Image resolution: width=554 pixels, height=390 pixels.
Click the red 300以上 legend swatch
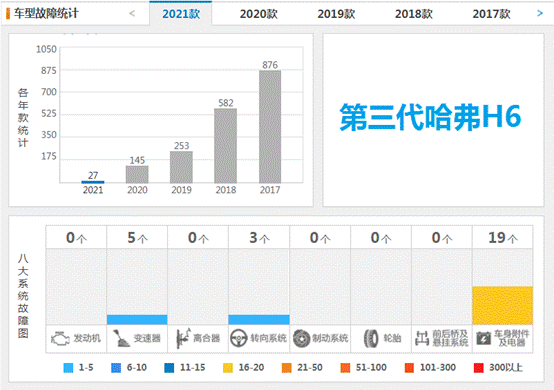click(478, 368)
